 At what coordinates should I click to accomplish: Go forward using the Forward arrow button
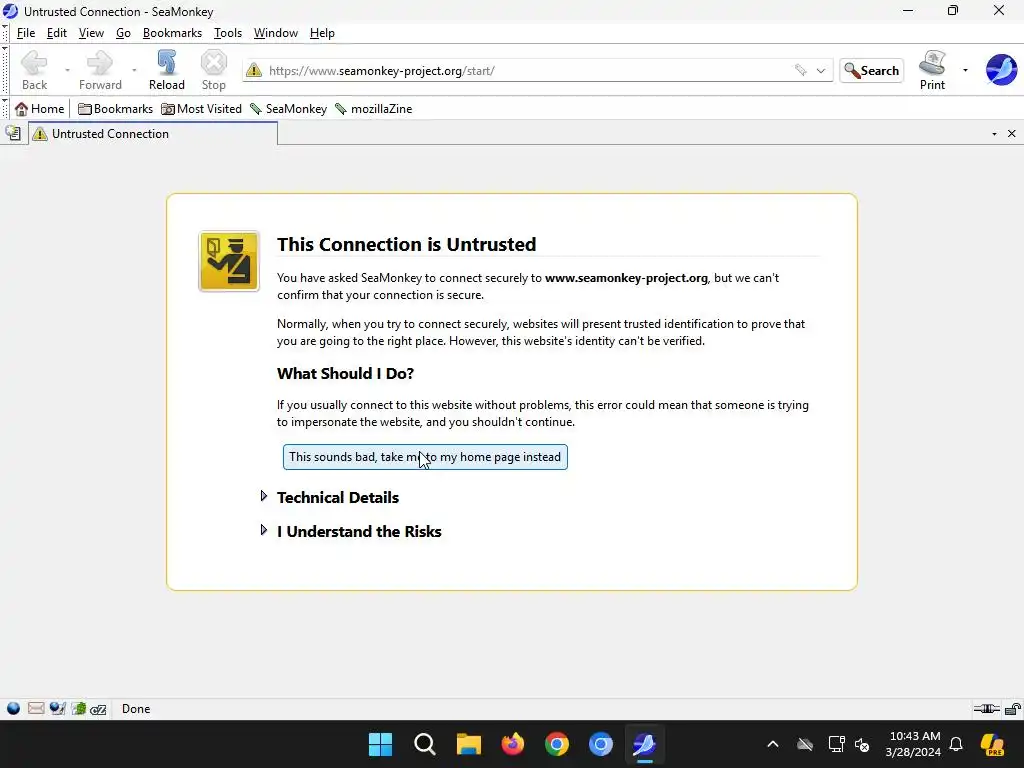[100, 70]
